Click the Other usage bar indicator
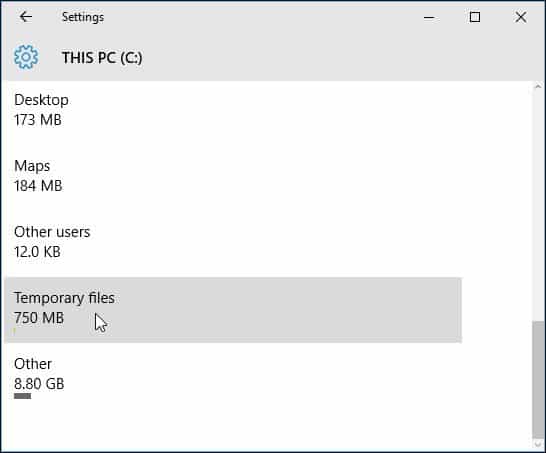This screenshot has height=453, width=546. [23, 396]
